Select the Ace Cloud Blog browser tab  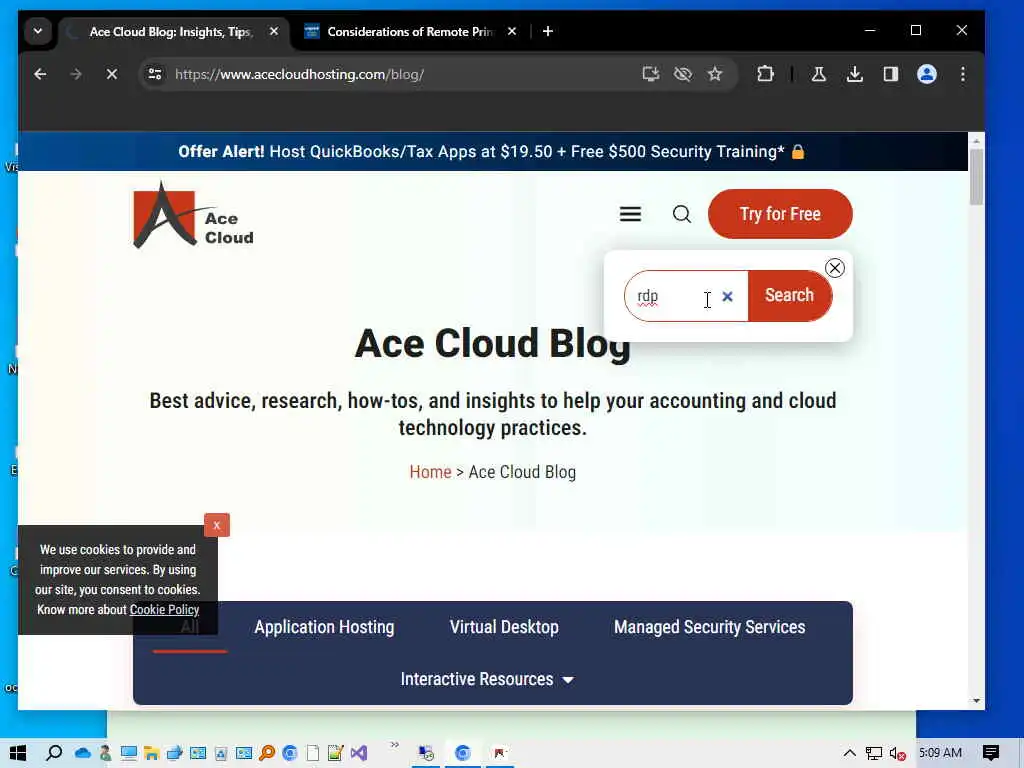[x=171, y=31]
